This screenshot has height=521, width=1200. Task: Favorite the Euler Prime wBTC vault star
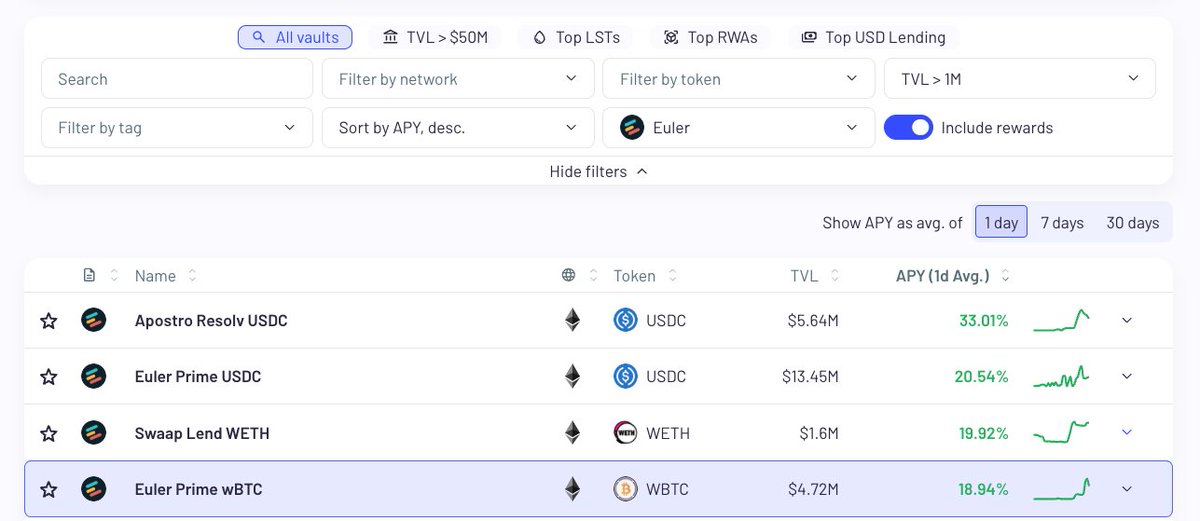tap(48, 489)
